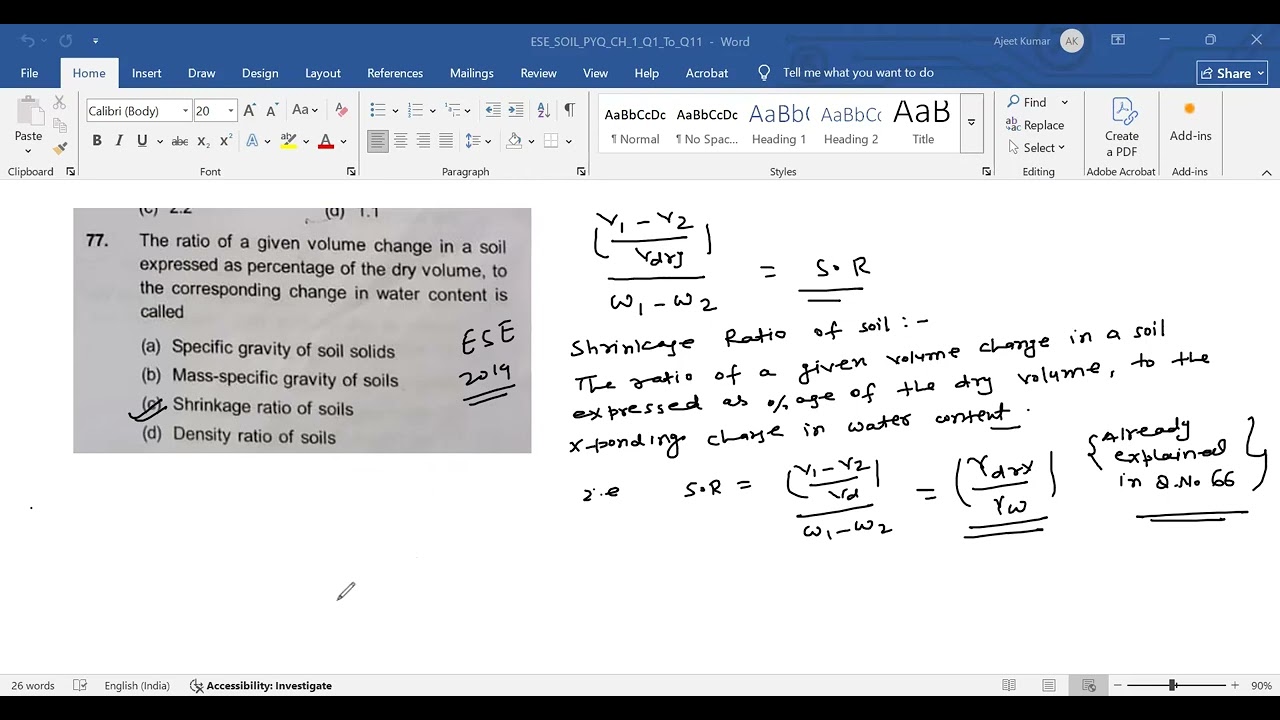Image resolution: width=1280 pixels, height=720 pixels.
Task: Open the File menu
Action: (29, 73)
